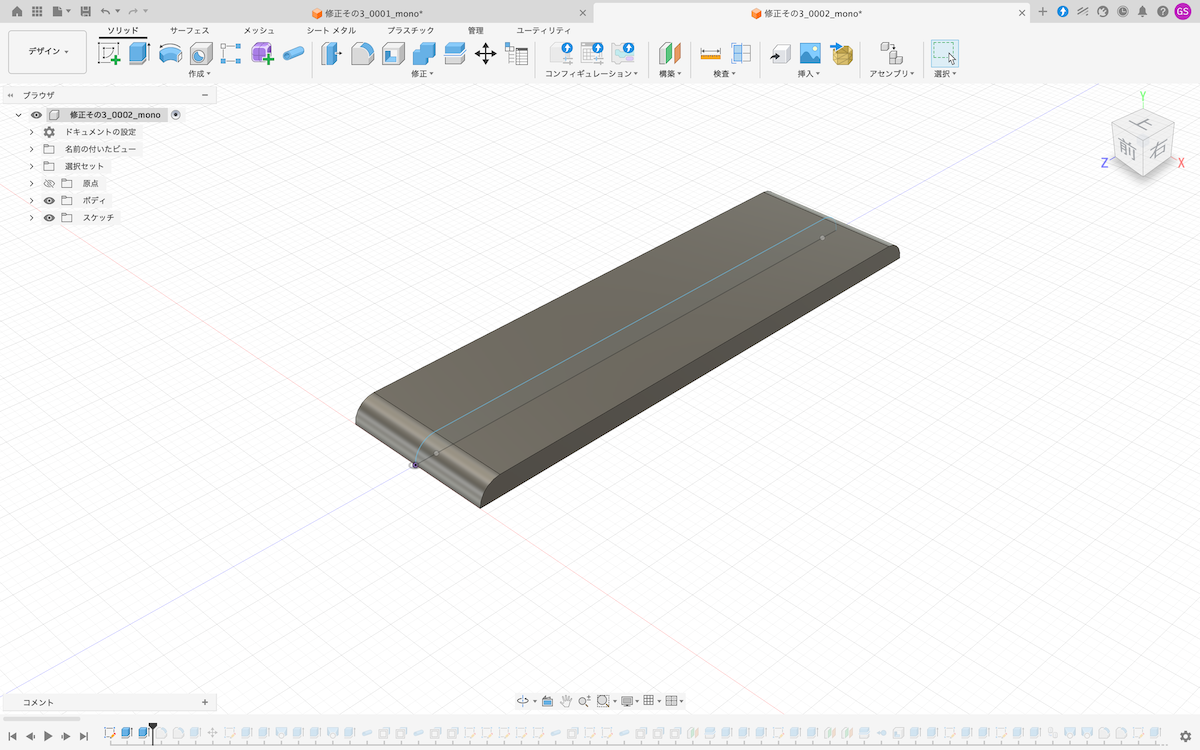The width and height of the screenshot is (1200, 750).
Task: Switch to the メッシュ tab
Action: pos(259,31)
